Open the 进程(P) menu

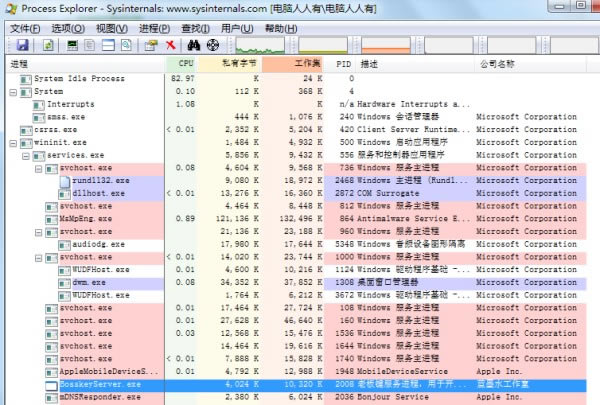click(x=154, y=29)
